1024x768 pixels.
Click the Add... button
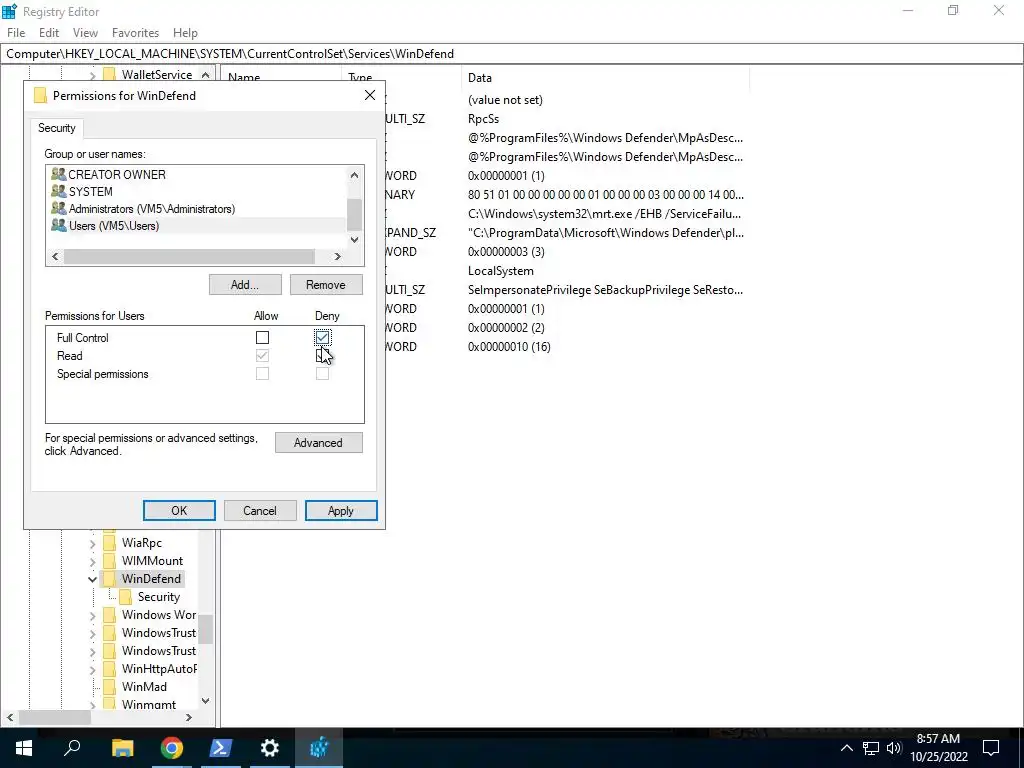245,285
